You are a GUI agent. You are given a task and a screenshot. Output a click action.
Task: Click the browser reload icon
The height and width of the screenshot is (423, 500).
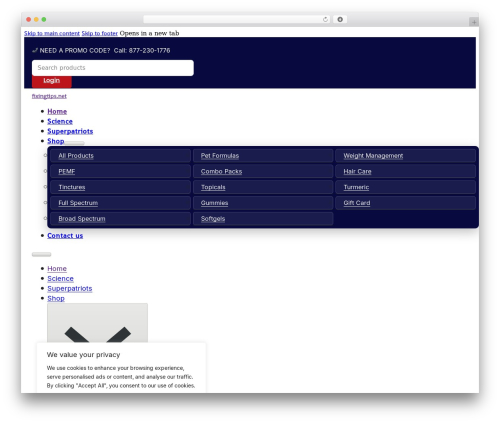[x=325, y=19]
